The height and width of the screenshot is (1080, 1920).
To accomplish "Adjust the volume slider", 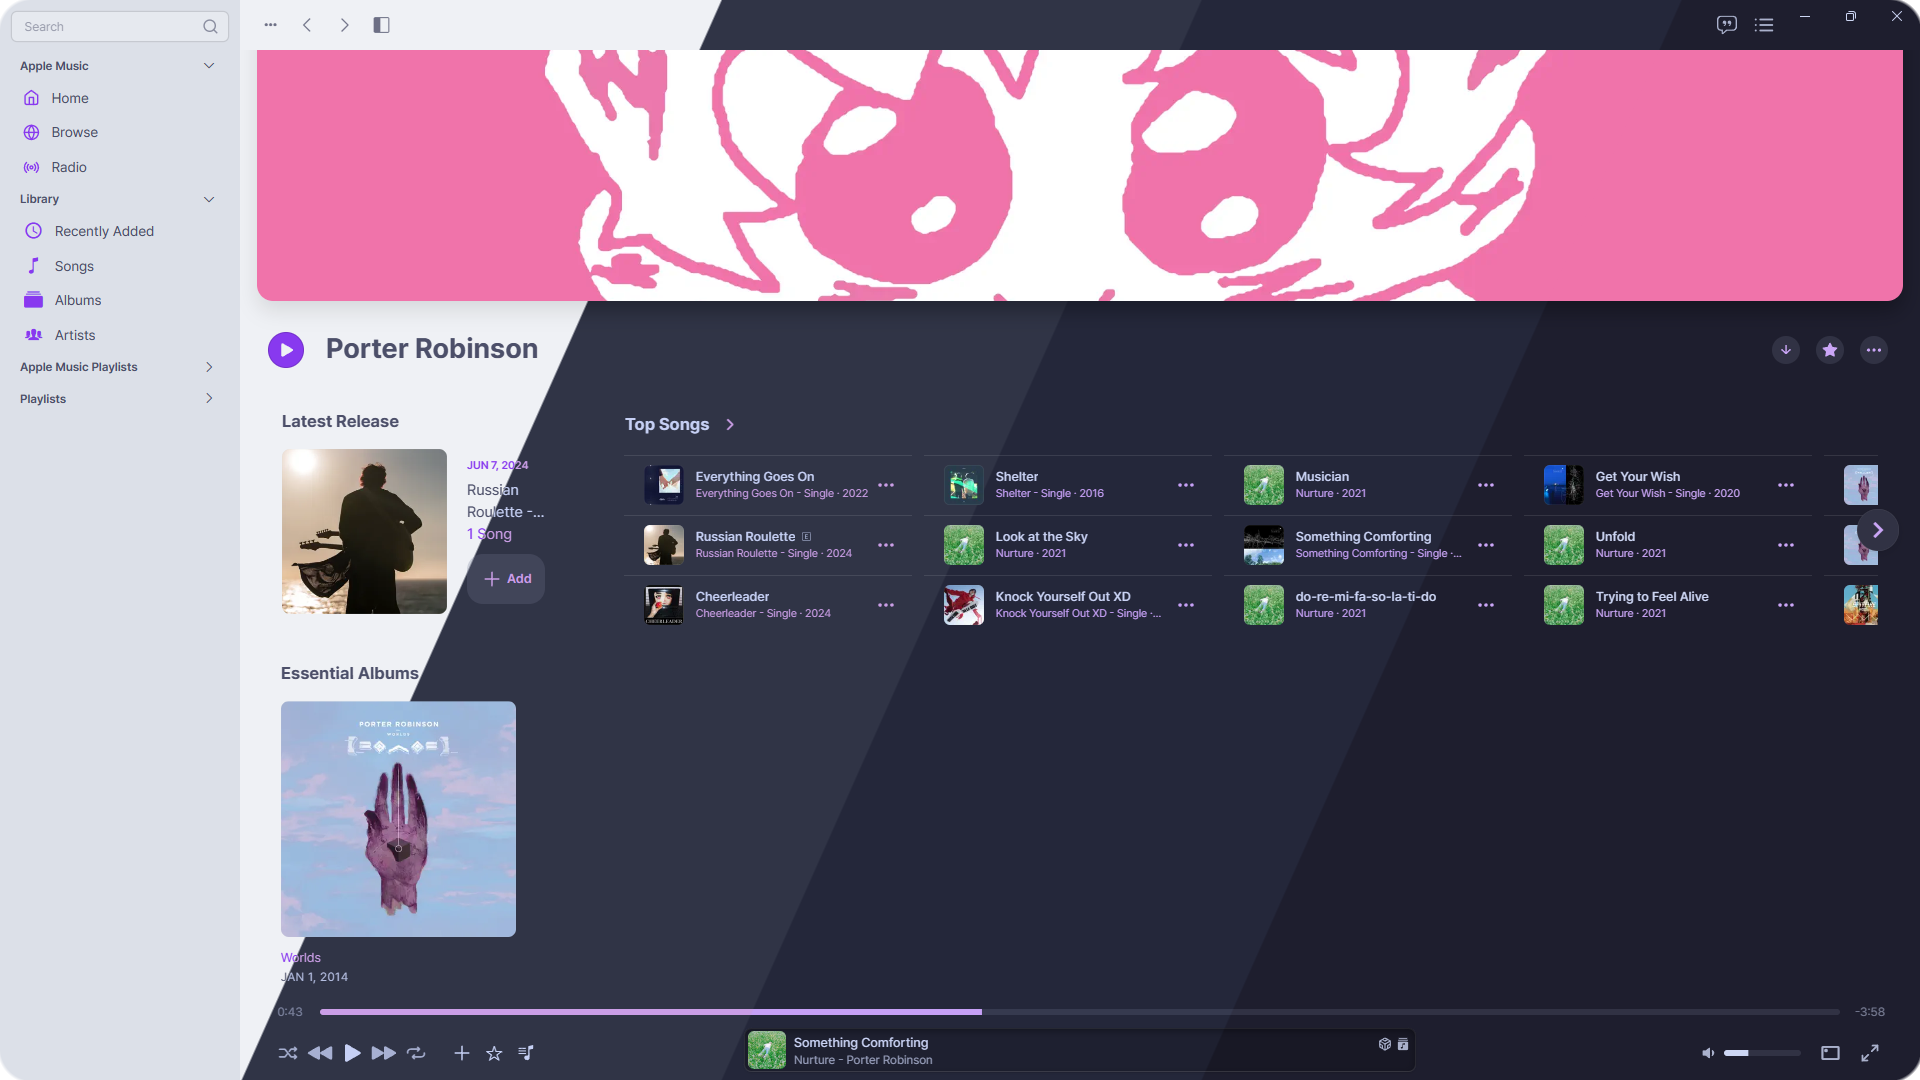I will click(x=1762, y=1053).
